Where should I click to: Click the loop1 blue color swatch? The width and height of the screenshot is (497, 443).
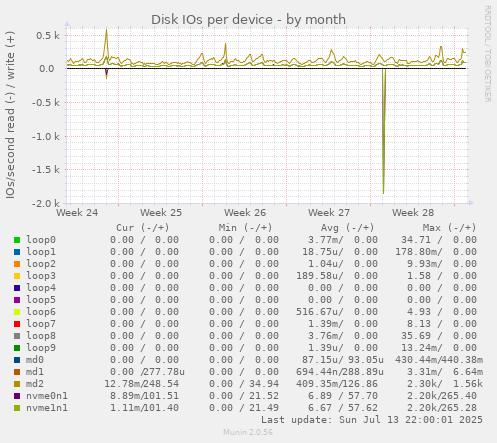click(17, 252)
